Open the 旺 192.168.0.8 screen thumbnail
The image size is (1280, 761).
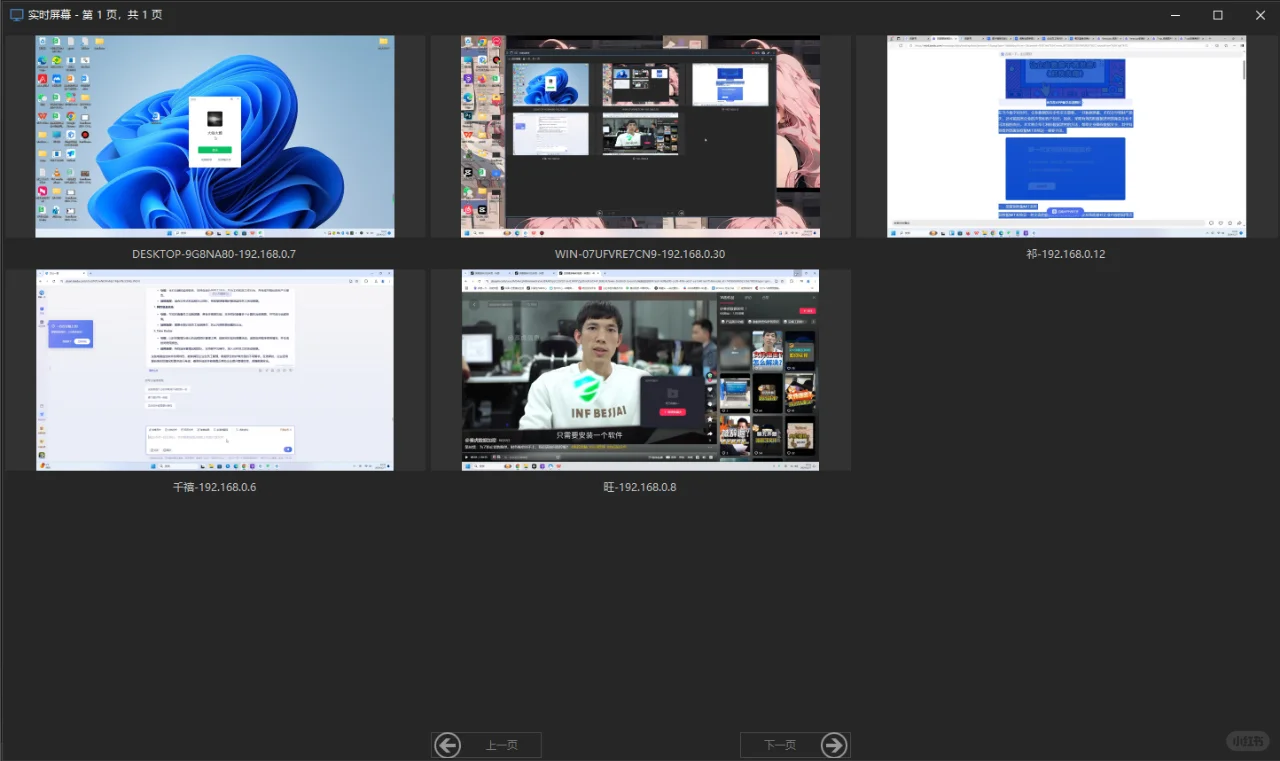(640, 370)
